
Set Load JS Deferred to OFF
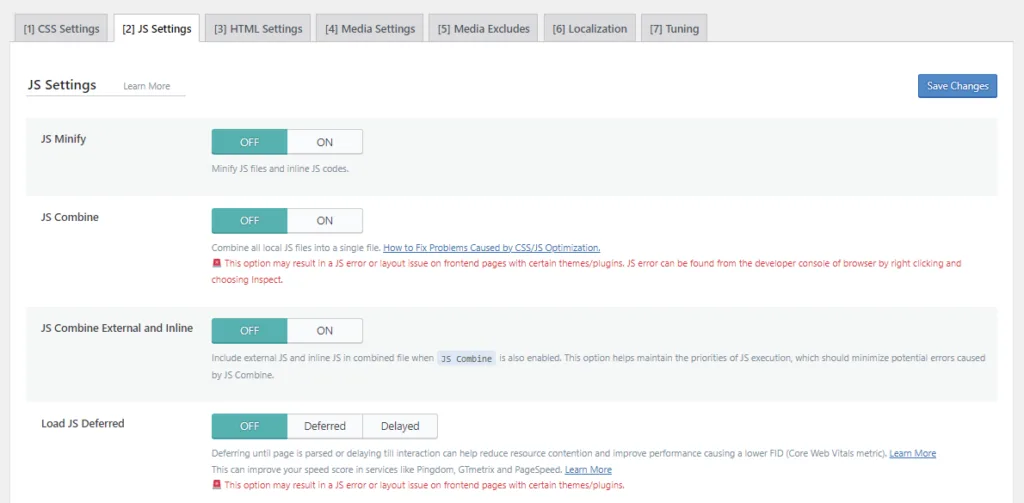point(249,426)
